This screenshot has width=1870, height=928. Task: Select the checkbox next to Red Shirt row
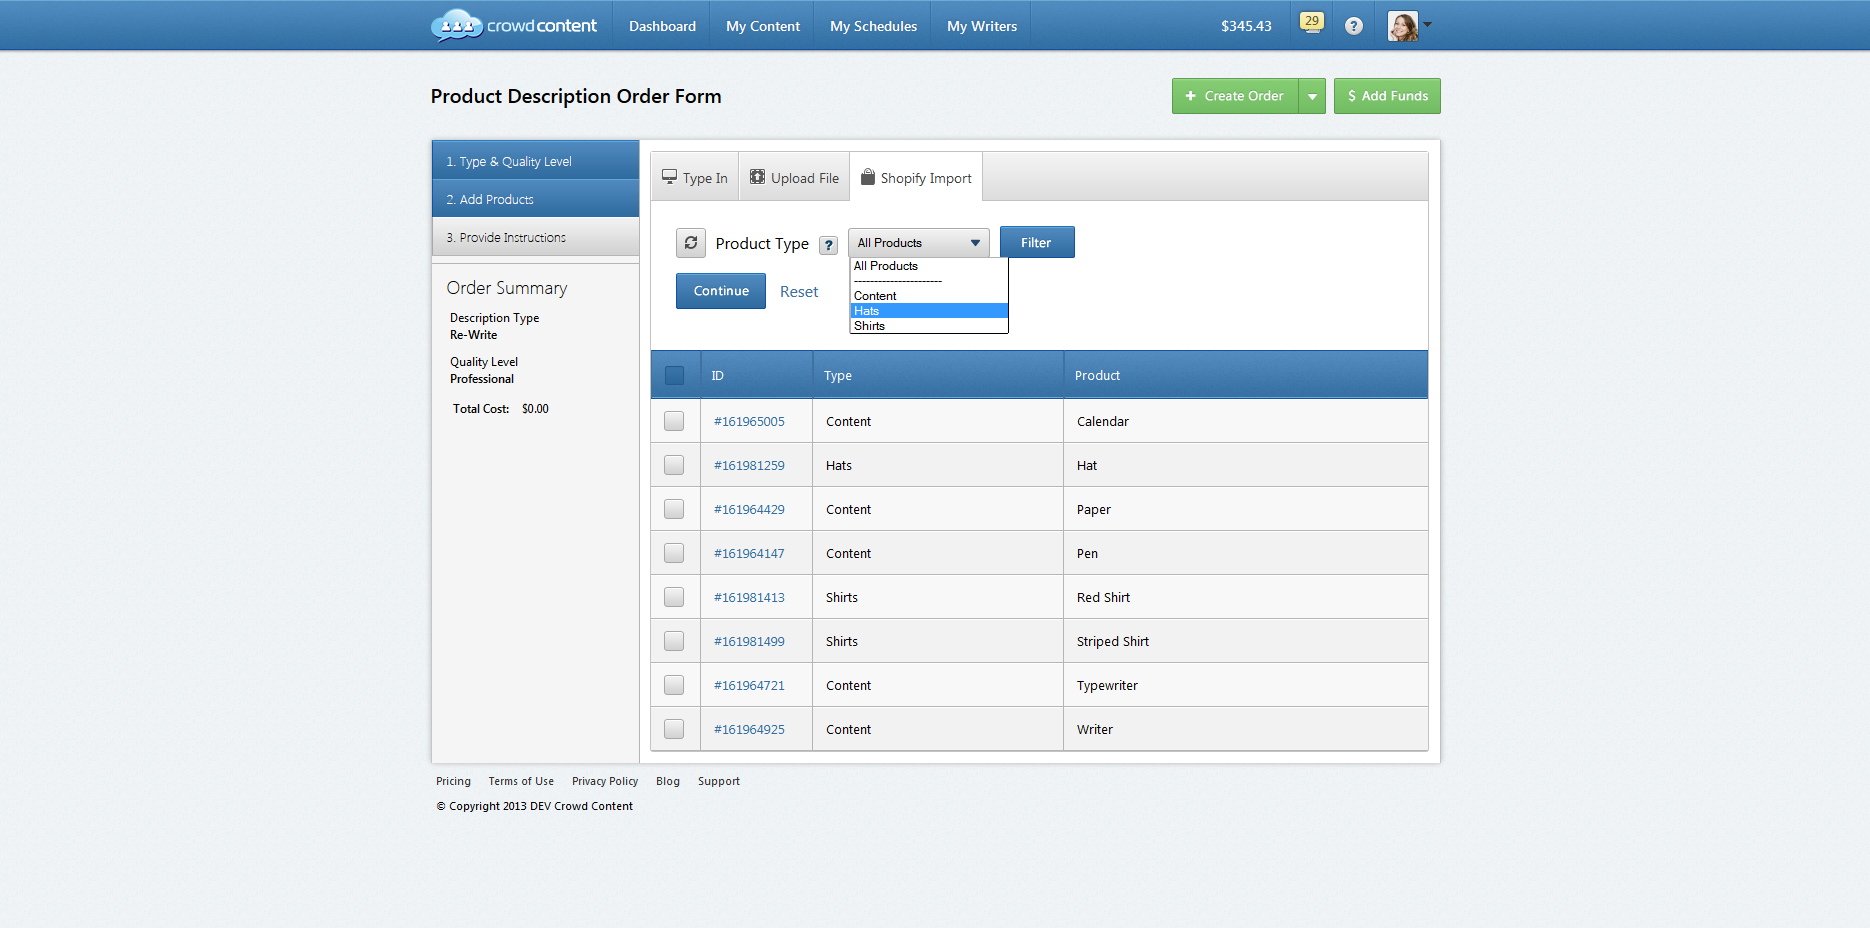674,596
